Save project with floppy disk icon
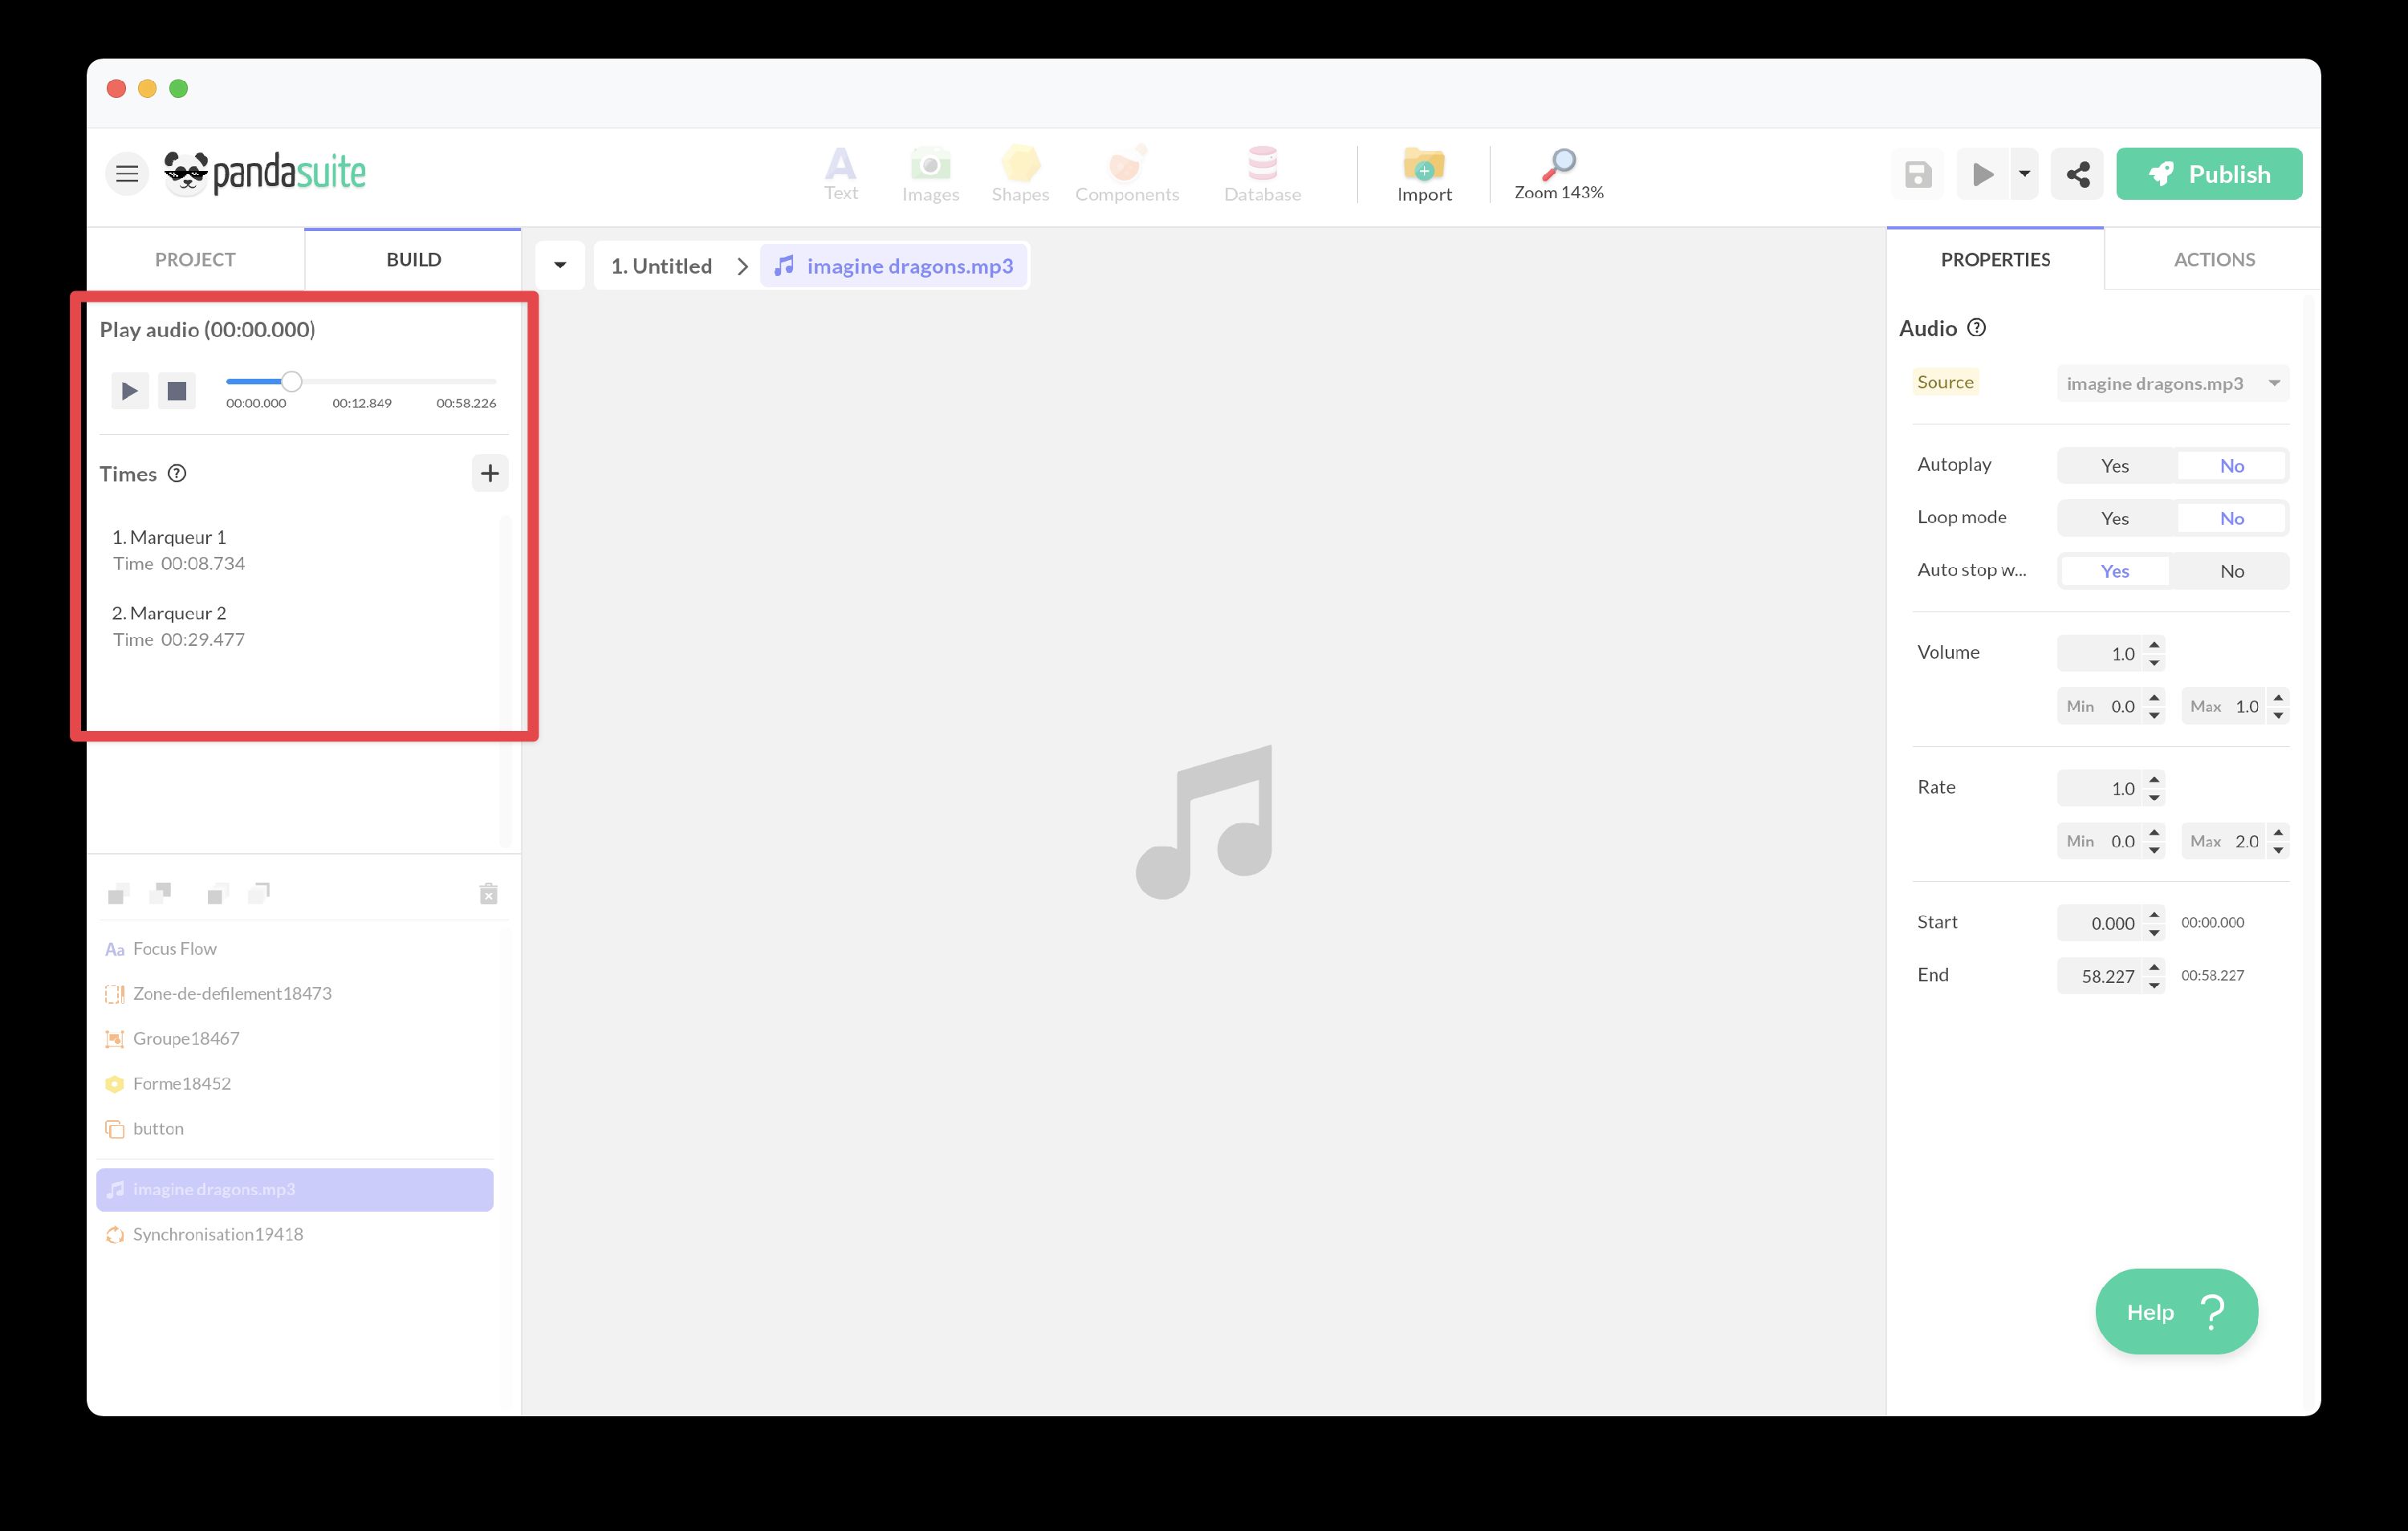Viewport: 2408px width, 1531px height. [1917, 174]
